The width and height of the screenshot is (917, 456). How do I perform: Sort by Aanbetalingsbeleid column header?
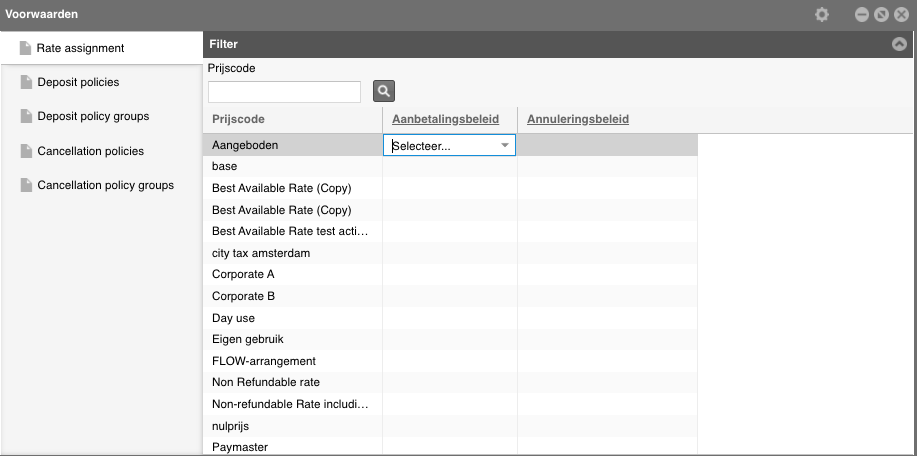pos(445,119)
